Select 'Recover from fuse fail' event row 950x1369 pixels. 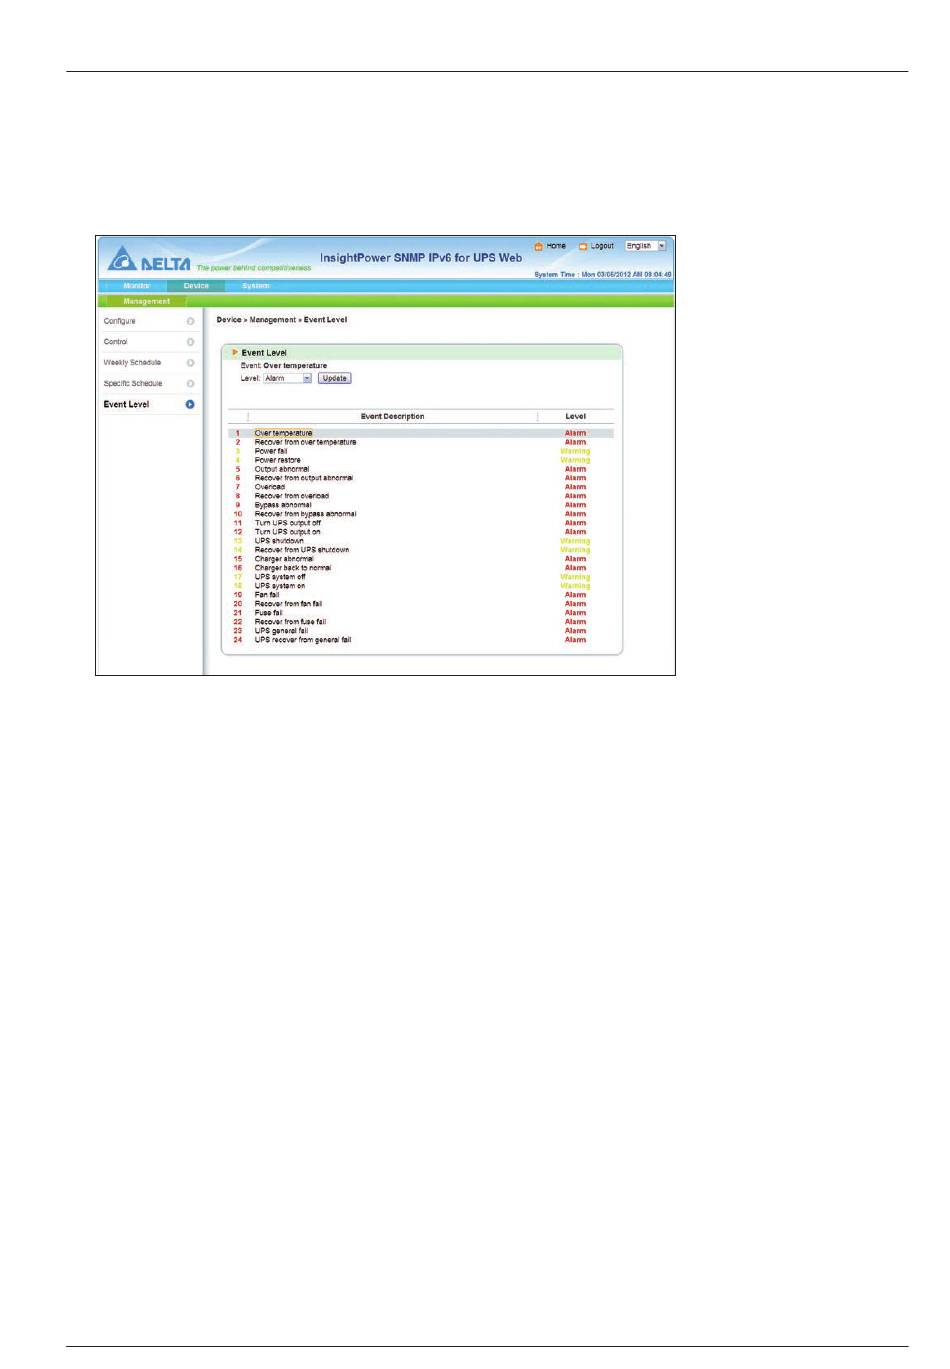[x=421, y=622]
